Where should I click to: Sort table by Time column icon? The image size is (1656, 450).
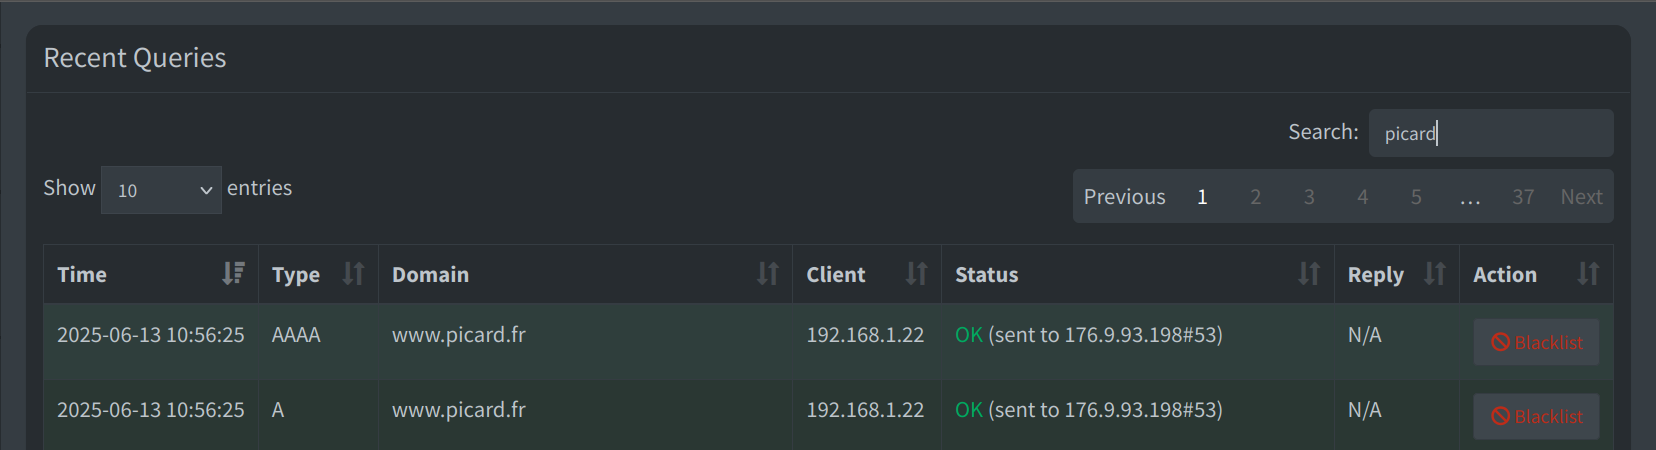(233, 274)
